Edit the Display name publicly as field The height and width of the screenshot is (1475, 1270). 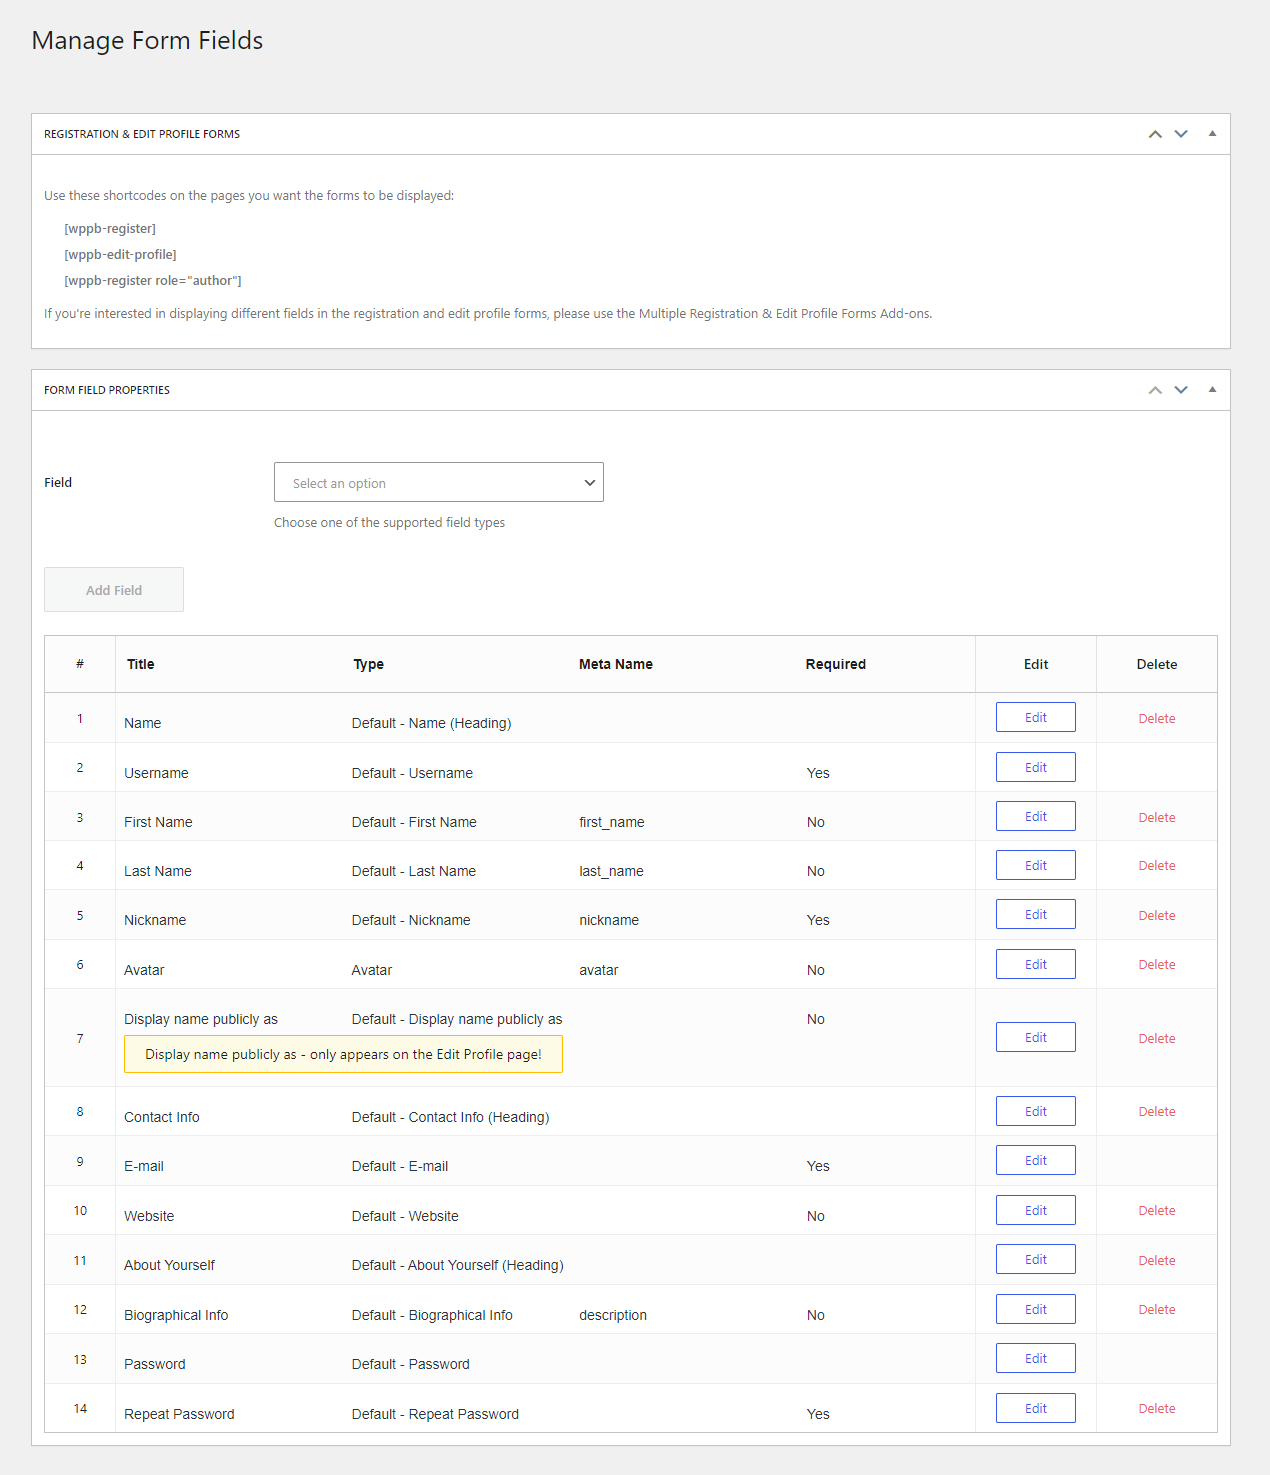coord(1035,1038)
